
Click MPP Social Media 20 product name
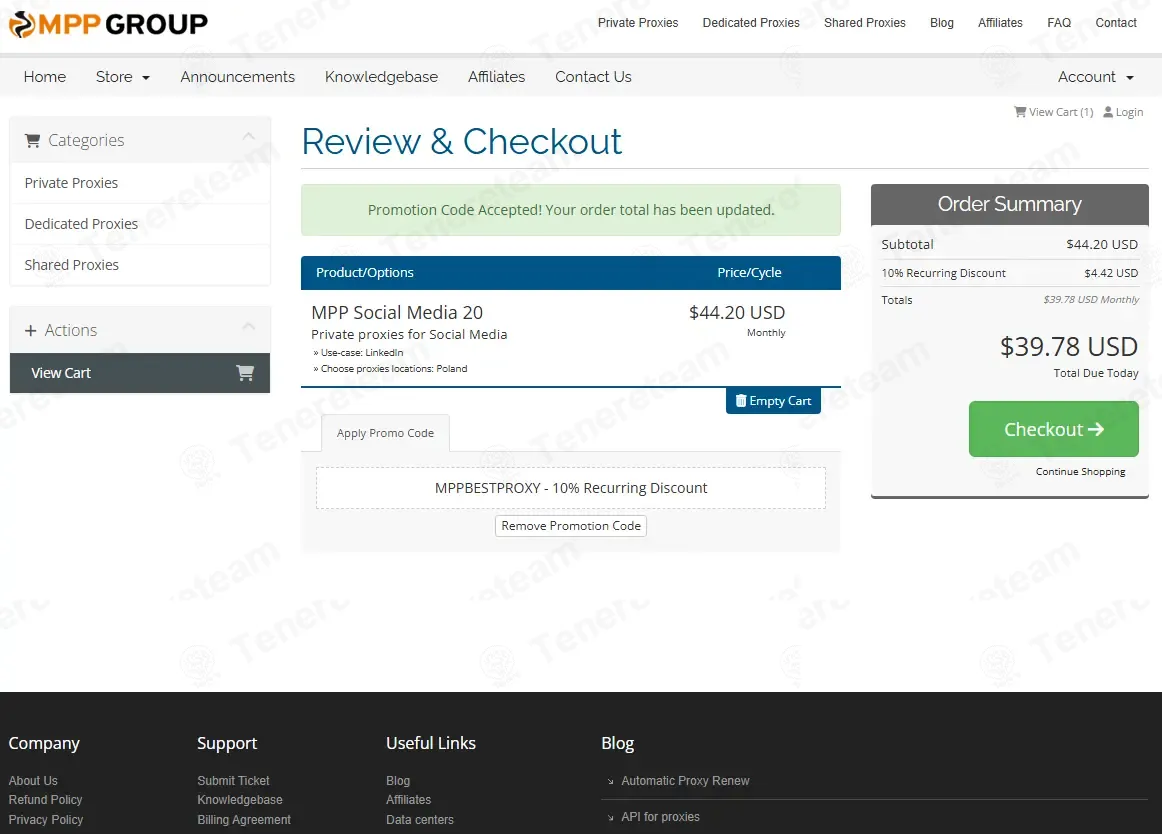click(x=397, y=313)
